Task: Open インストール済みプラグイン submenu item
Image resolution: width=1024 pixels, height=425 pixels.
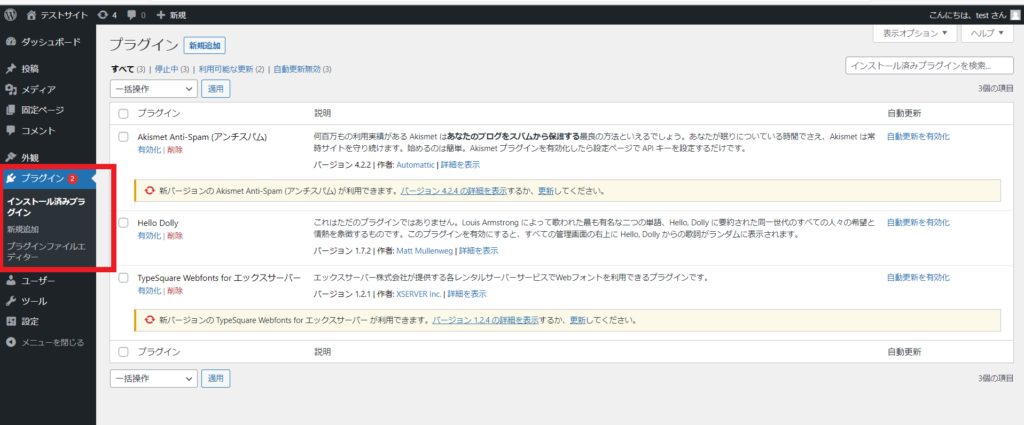Action: (44, 206)
